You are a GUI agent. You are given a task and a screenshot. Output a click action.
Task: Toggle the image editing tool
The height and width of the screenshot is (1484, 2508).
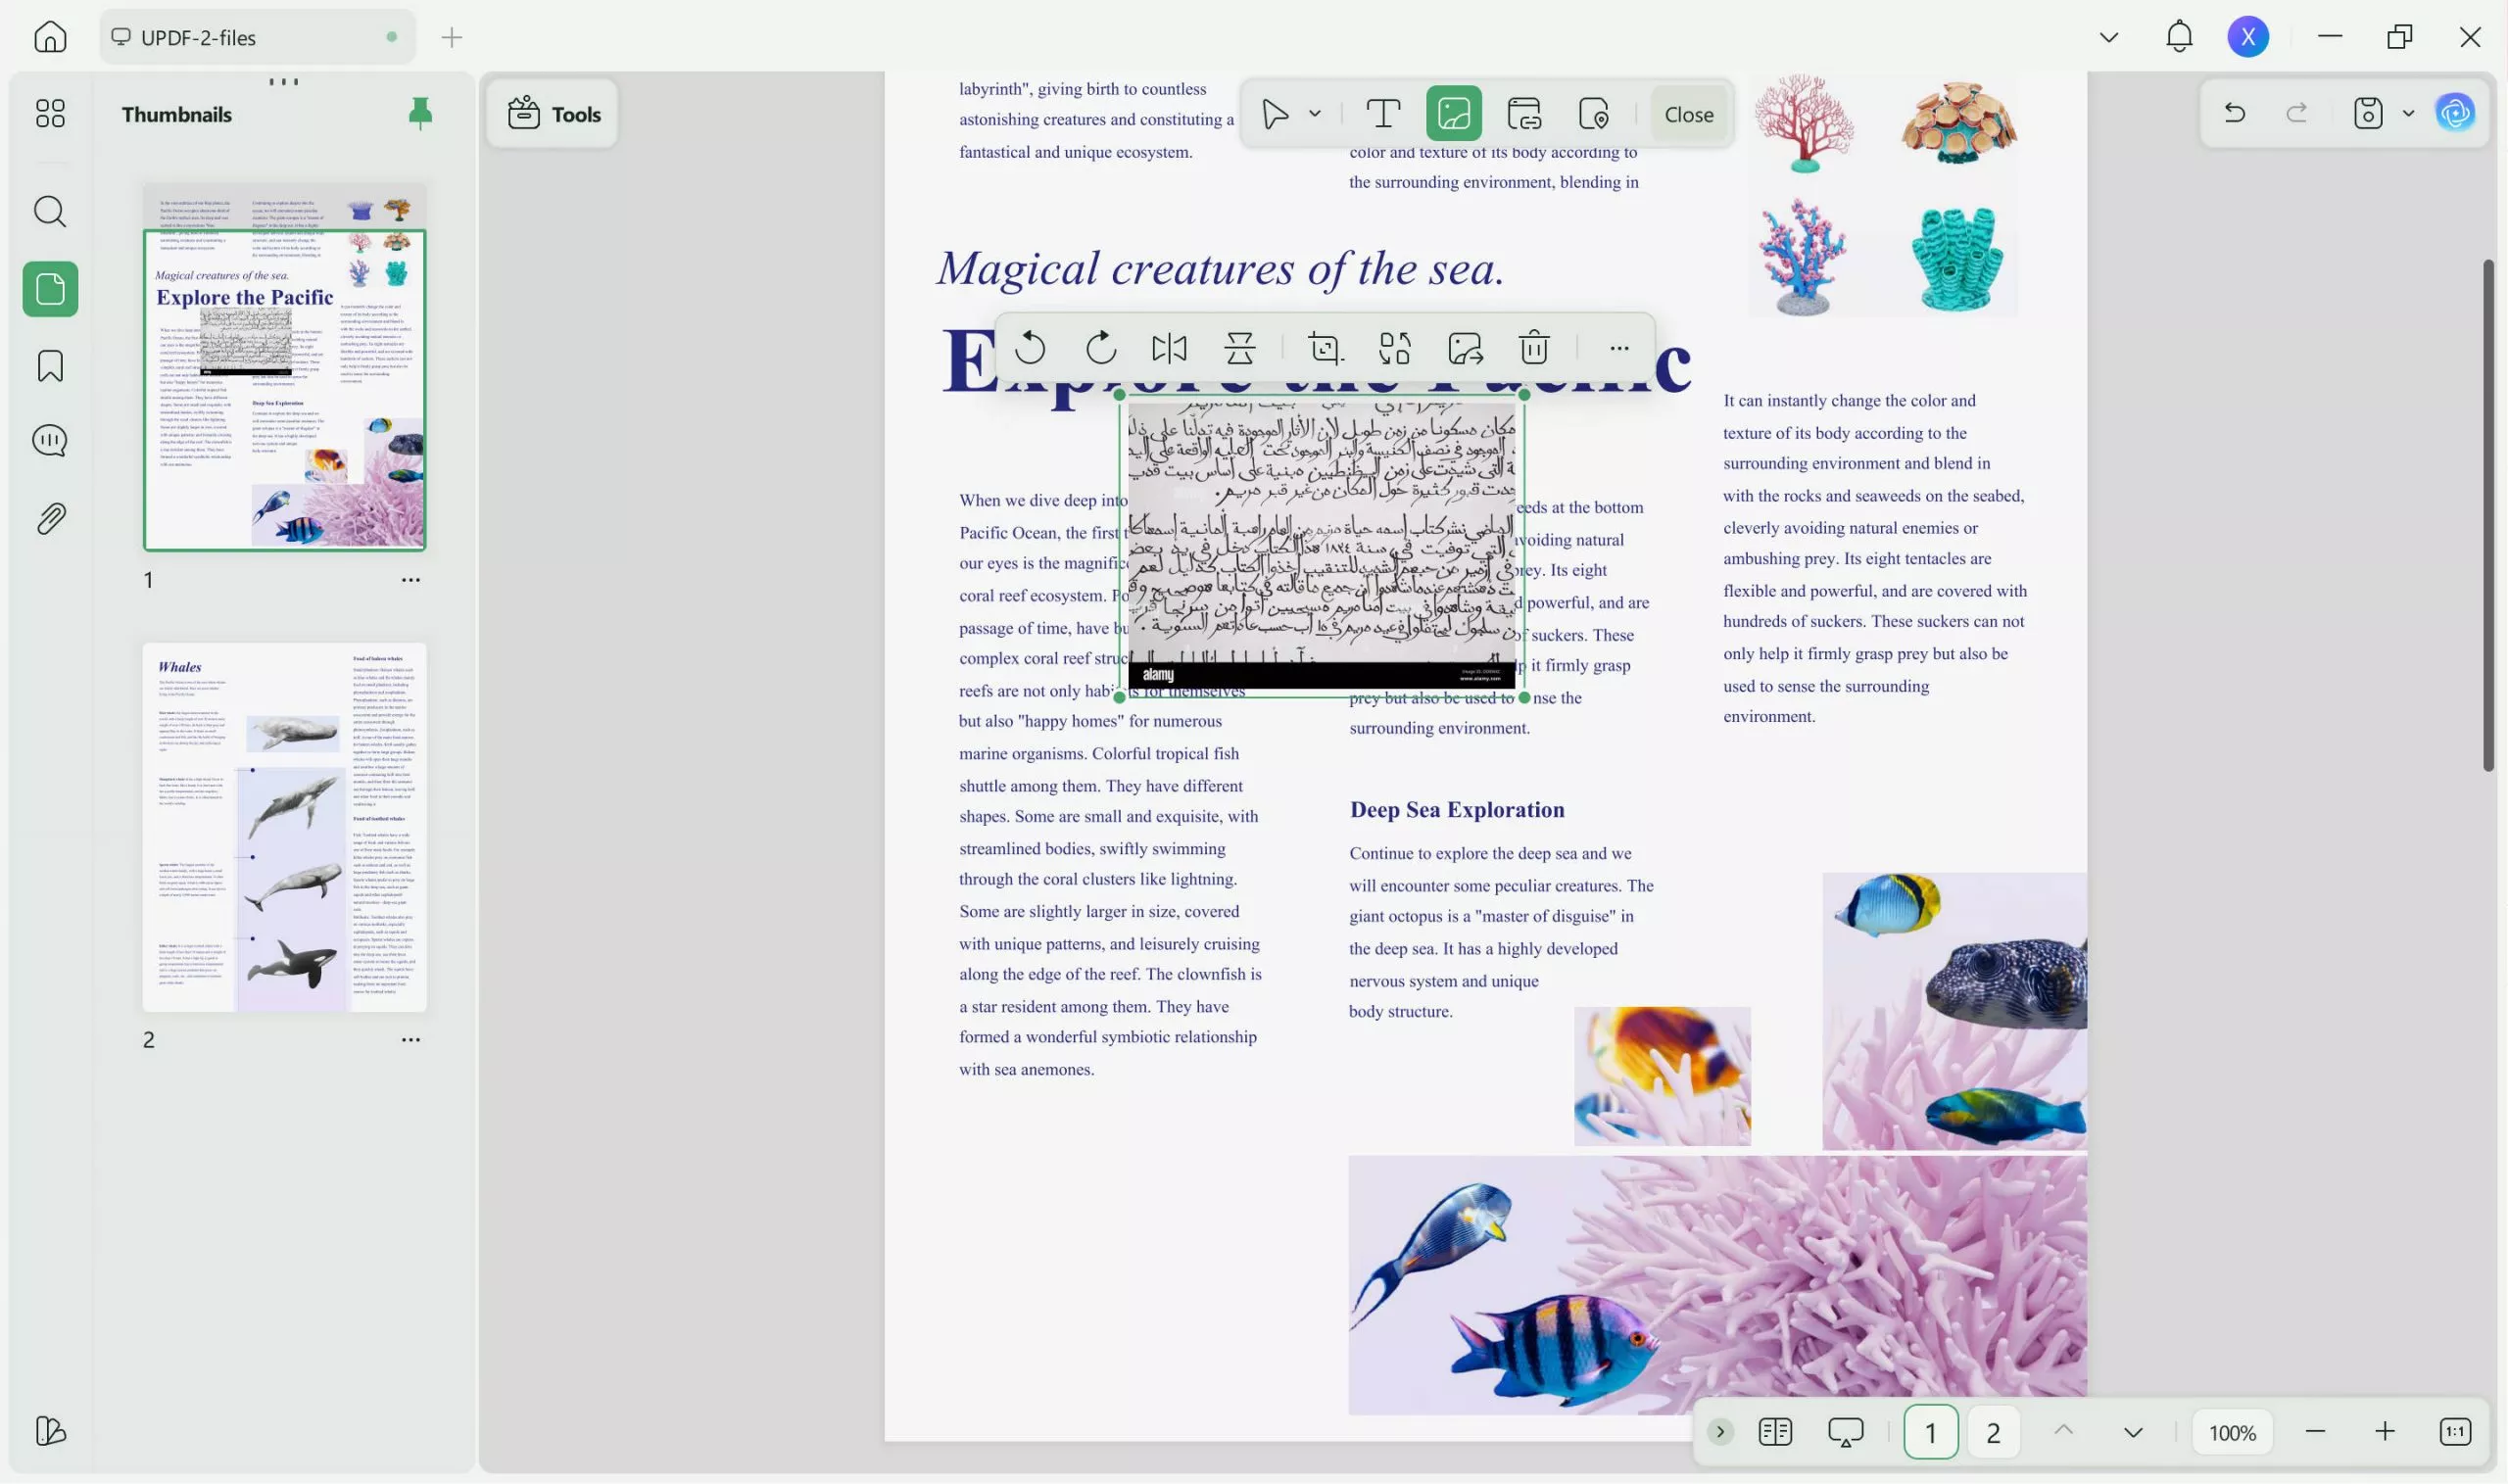1453,114
